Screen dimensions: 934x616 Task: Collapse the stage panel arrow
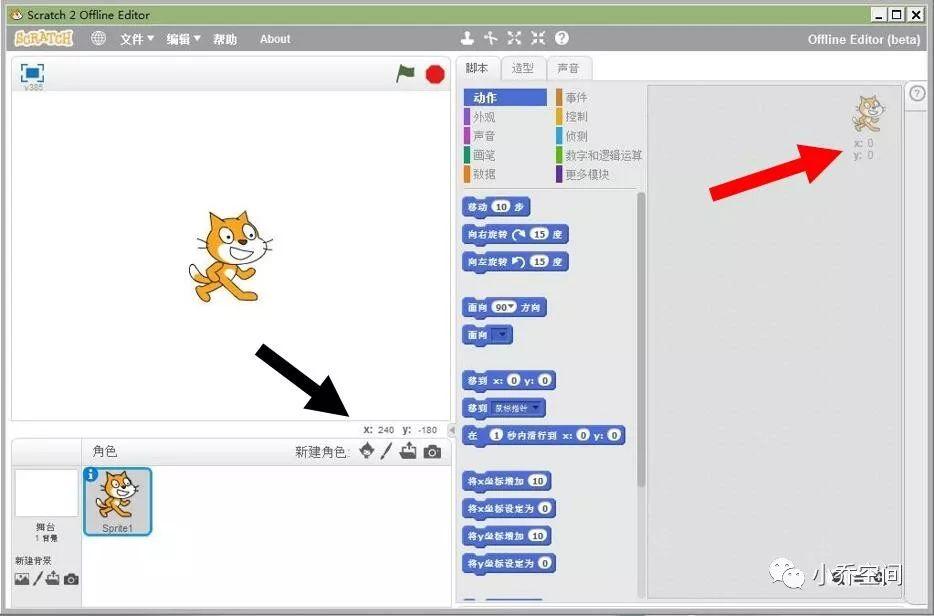(452, 430)
